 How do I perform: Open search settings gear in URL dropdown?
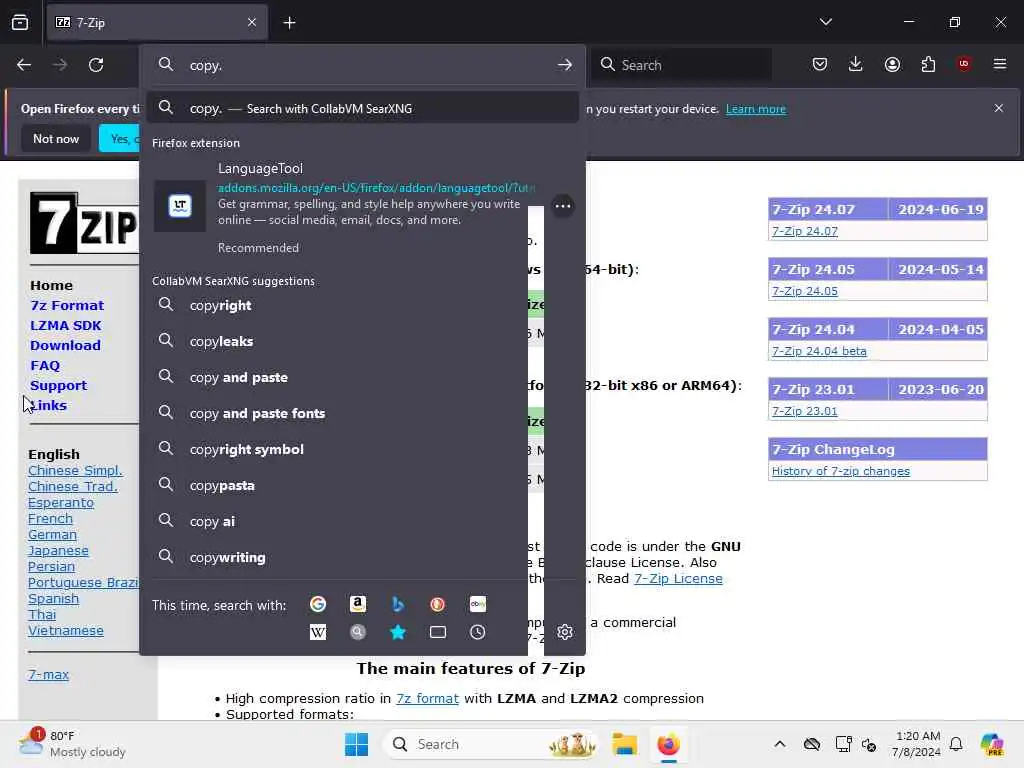coord(565,632)
